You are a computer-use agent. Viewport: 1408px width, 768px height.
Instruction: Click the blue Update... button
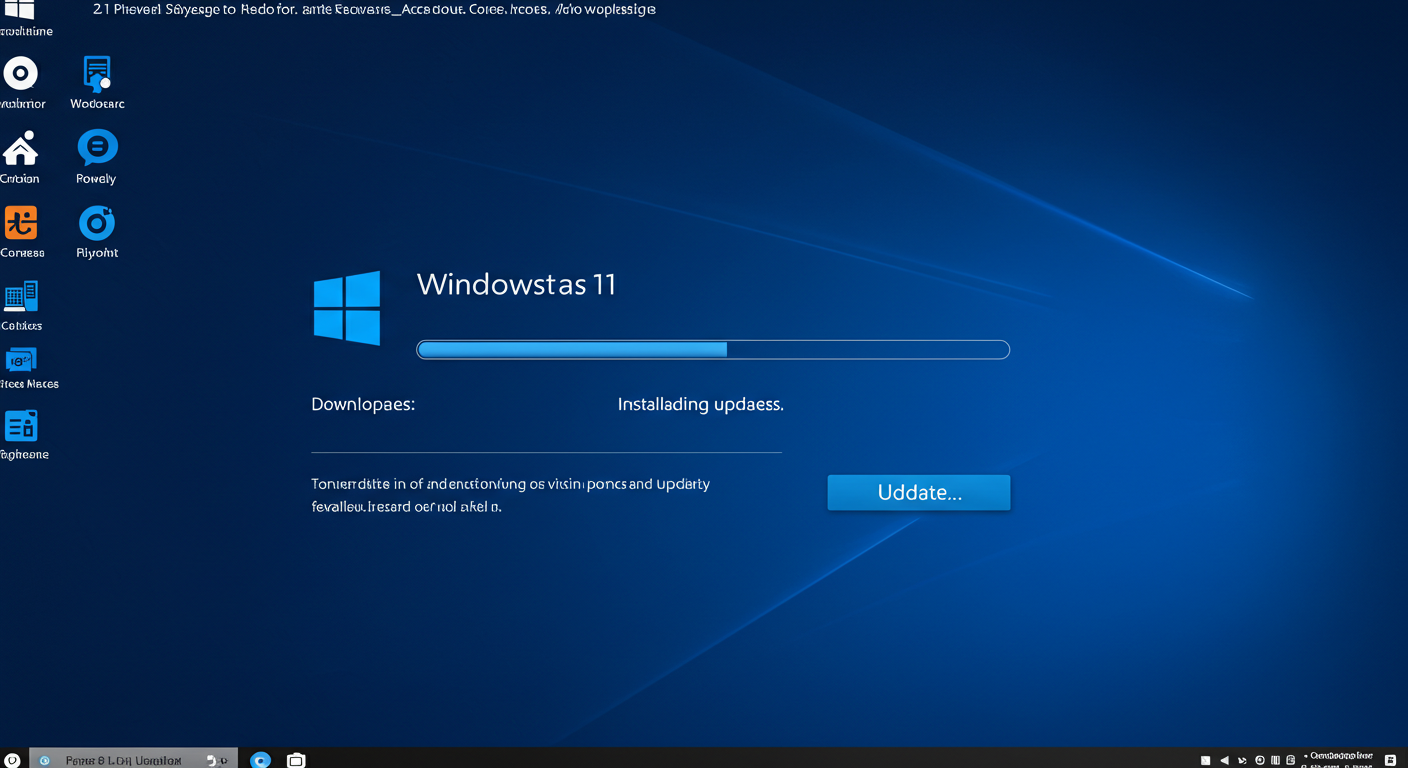pyautogui.click(x=918, y=492)
